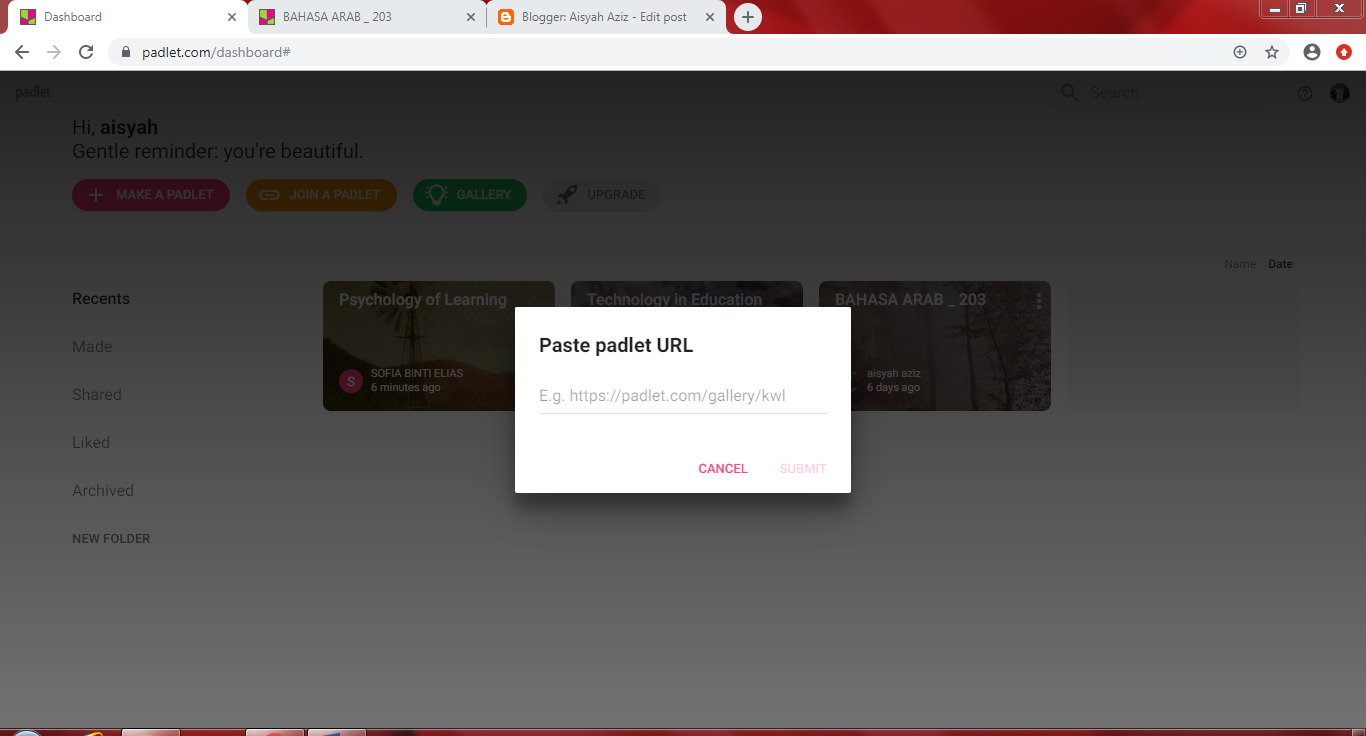
Task: Select the Dashboard browser tab
Action: pyautogui.click(x=128, y=17)
